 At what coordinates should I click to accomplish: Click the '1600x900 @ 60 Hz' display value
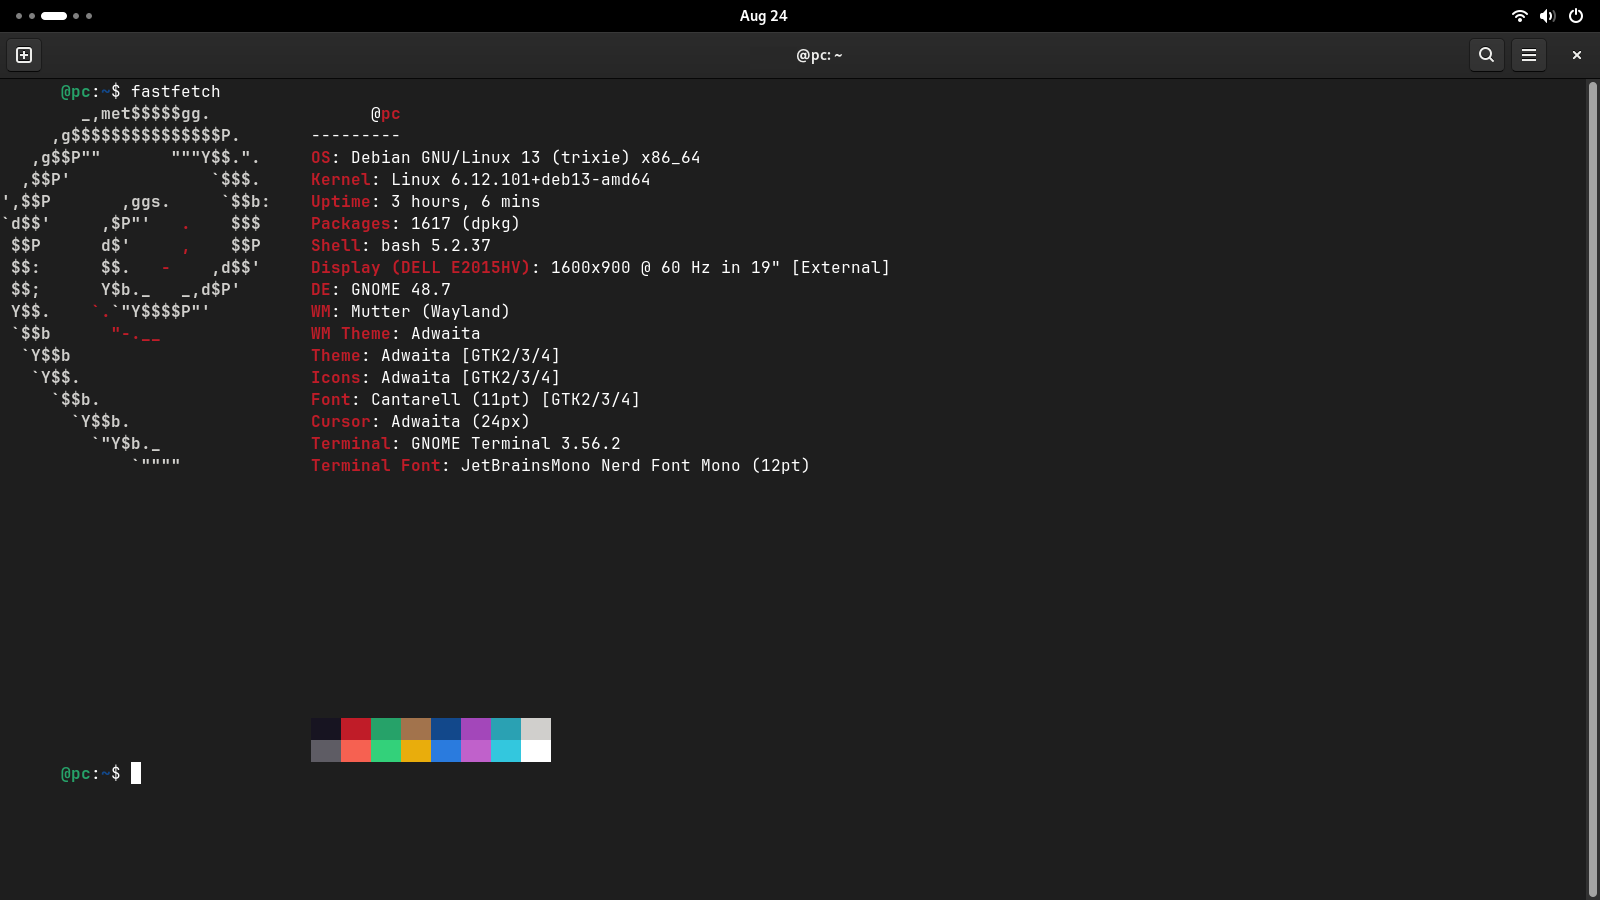coord(631,268)
